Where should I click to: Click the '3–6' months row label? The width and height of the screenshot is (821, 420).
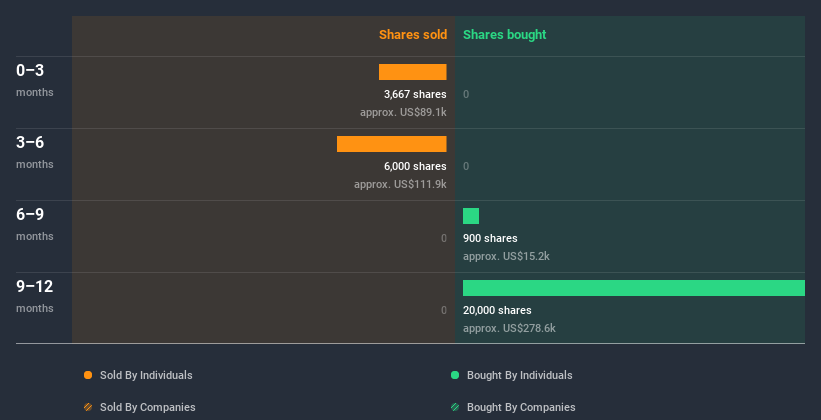[x=30, y=142]
